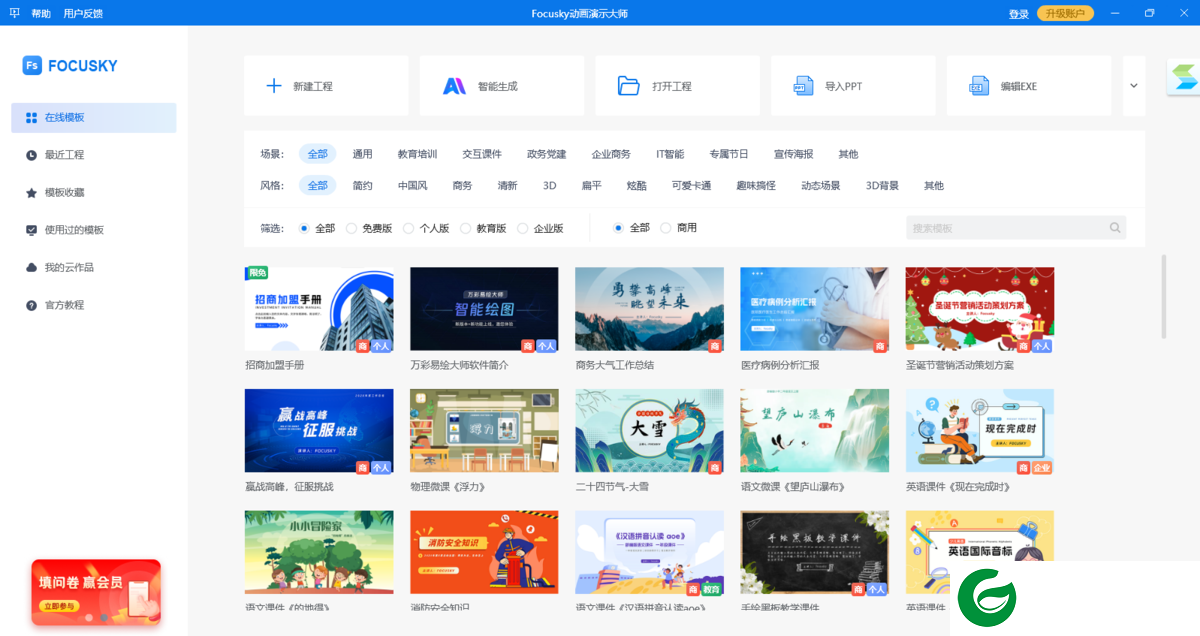Viewport: 1200px width, 636px height.
Task: Select the 教育培训 scene tab
Action: (417, 154)
